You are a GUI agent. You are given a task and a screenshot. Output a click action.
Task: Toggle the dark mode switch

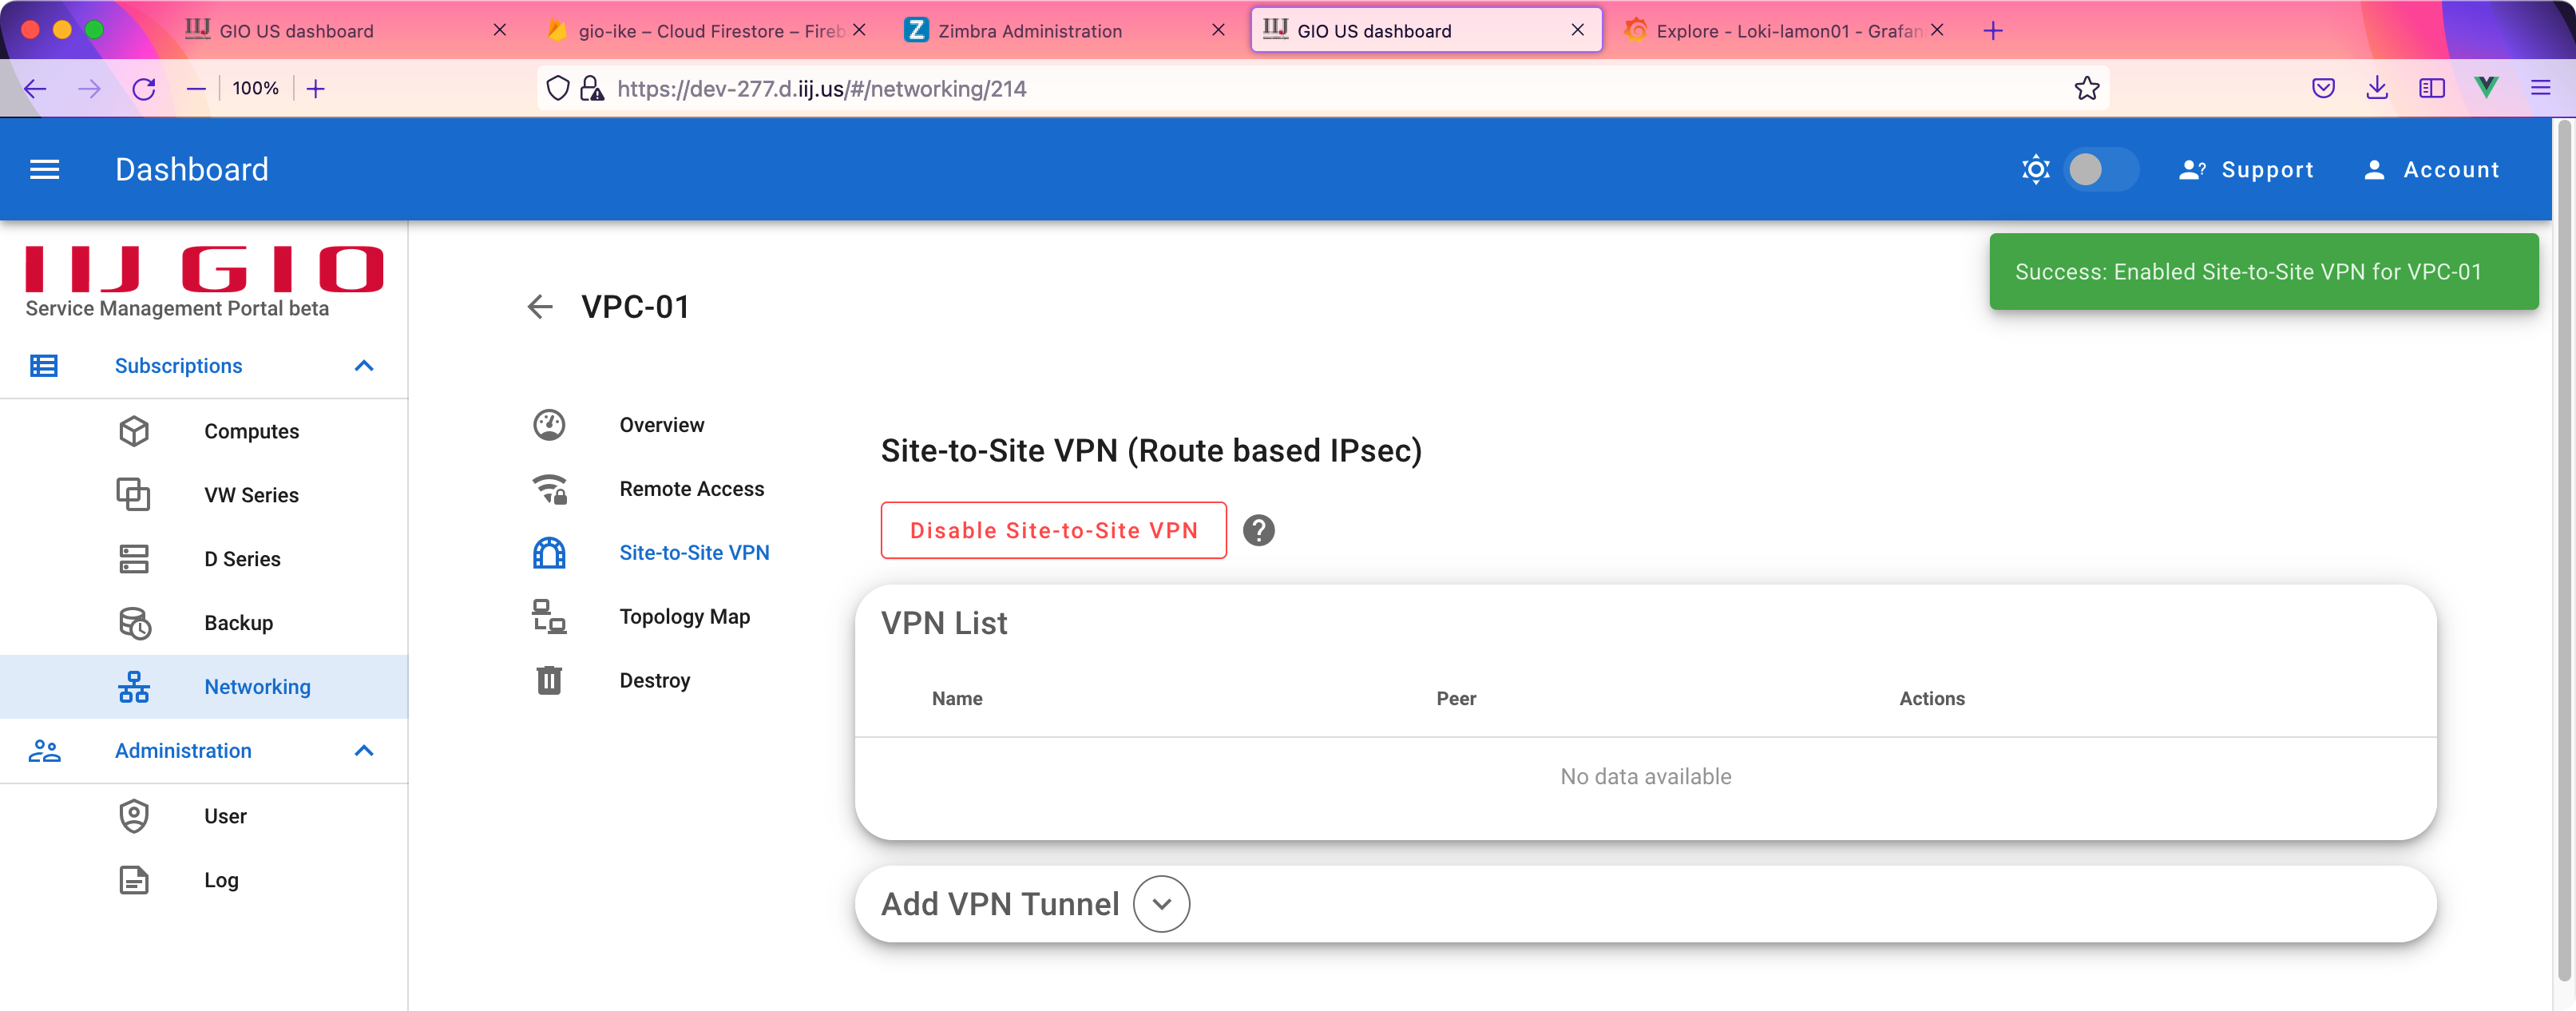pos(2101,170)
